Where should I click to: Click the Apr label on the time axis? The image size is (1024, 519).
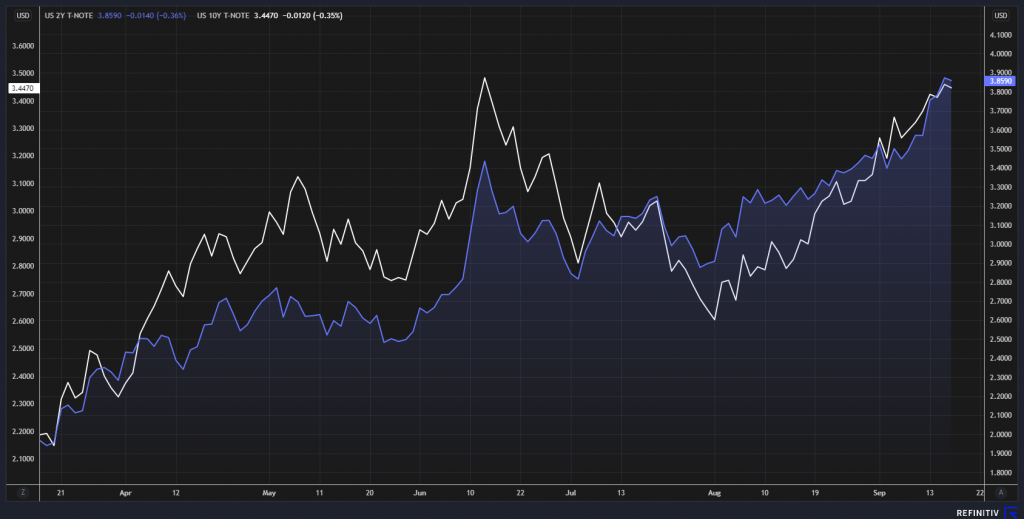[125, 493]
